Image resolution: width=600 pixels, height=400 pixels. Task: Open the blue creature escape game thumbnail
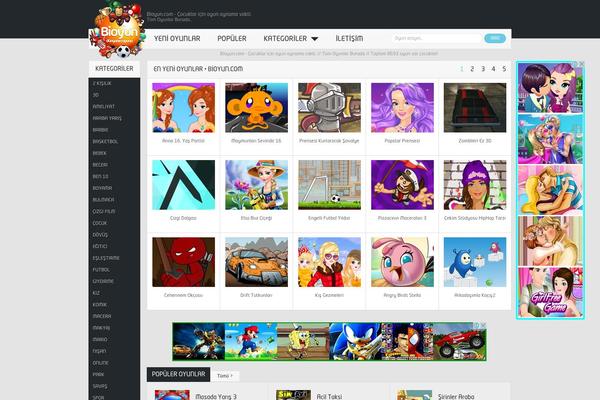click(x=475, y=262)
